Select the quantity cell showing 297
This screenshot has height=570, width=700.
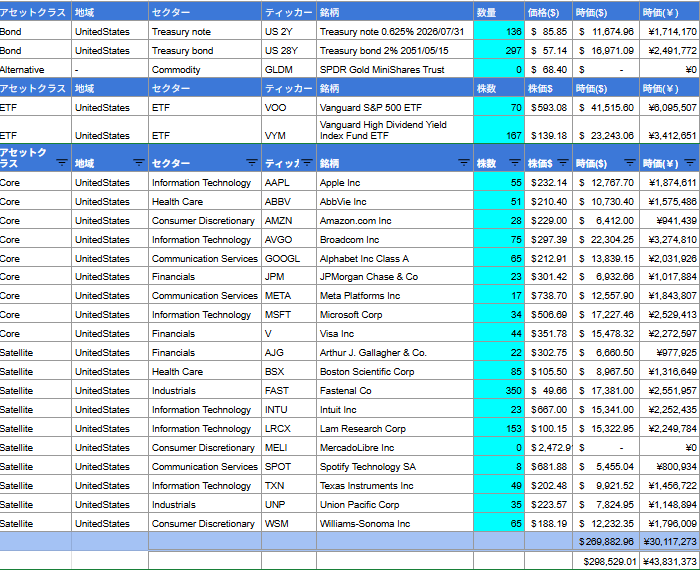coord(499,50)
